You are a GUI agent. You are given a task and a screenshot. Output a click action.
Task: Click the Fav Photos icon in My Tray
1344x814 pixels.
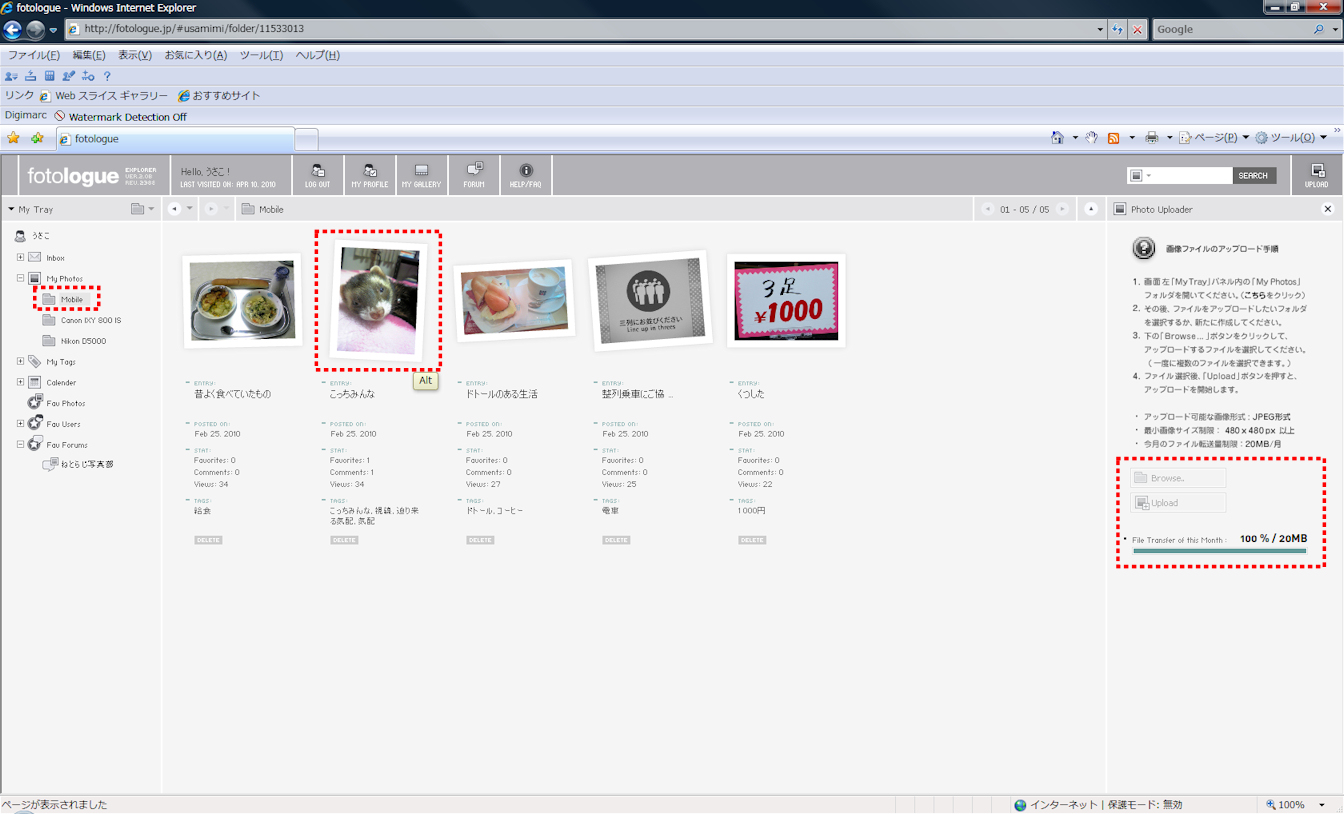(x=34, y=403)
